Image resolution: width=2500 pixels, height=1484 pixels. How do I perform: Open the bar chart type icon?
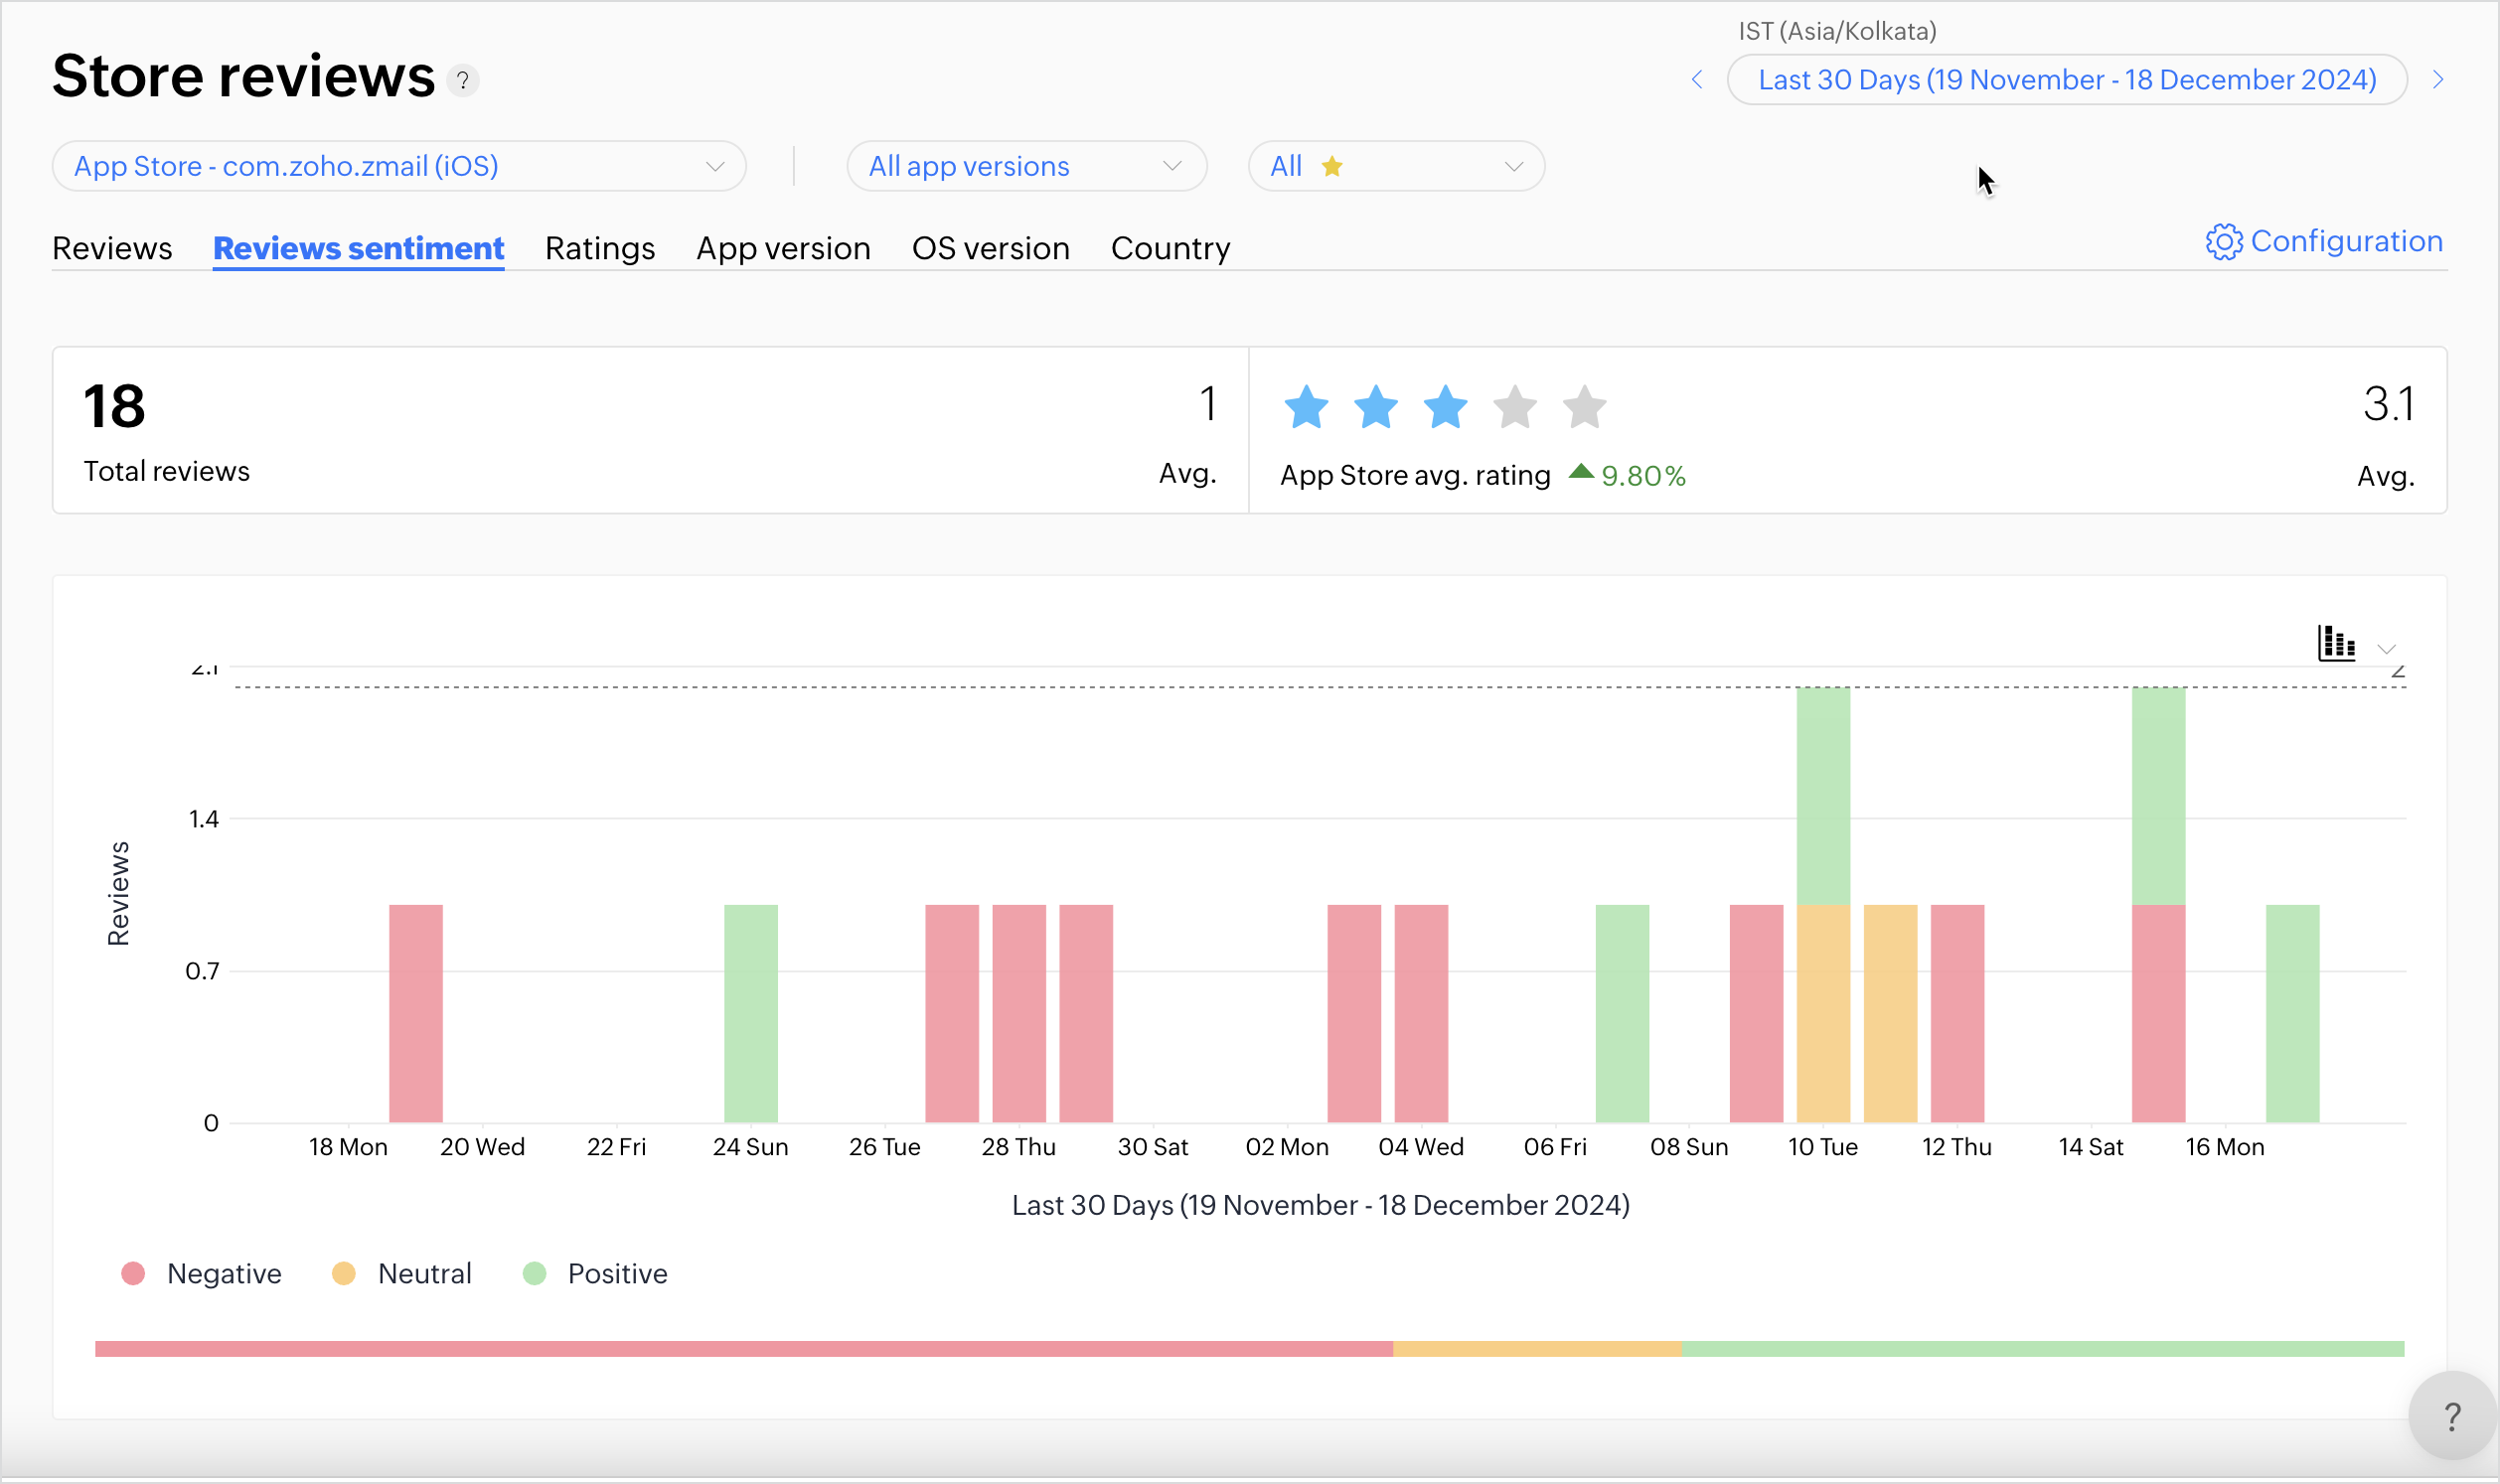pos(2336,643)
